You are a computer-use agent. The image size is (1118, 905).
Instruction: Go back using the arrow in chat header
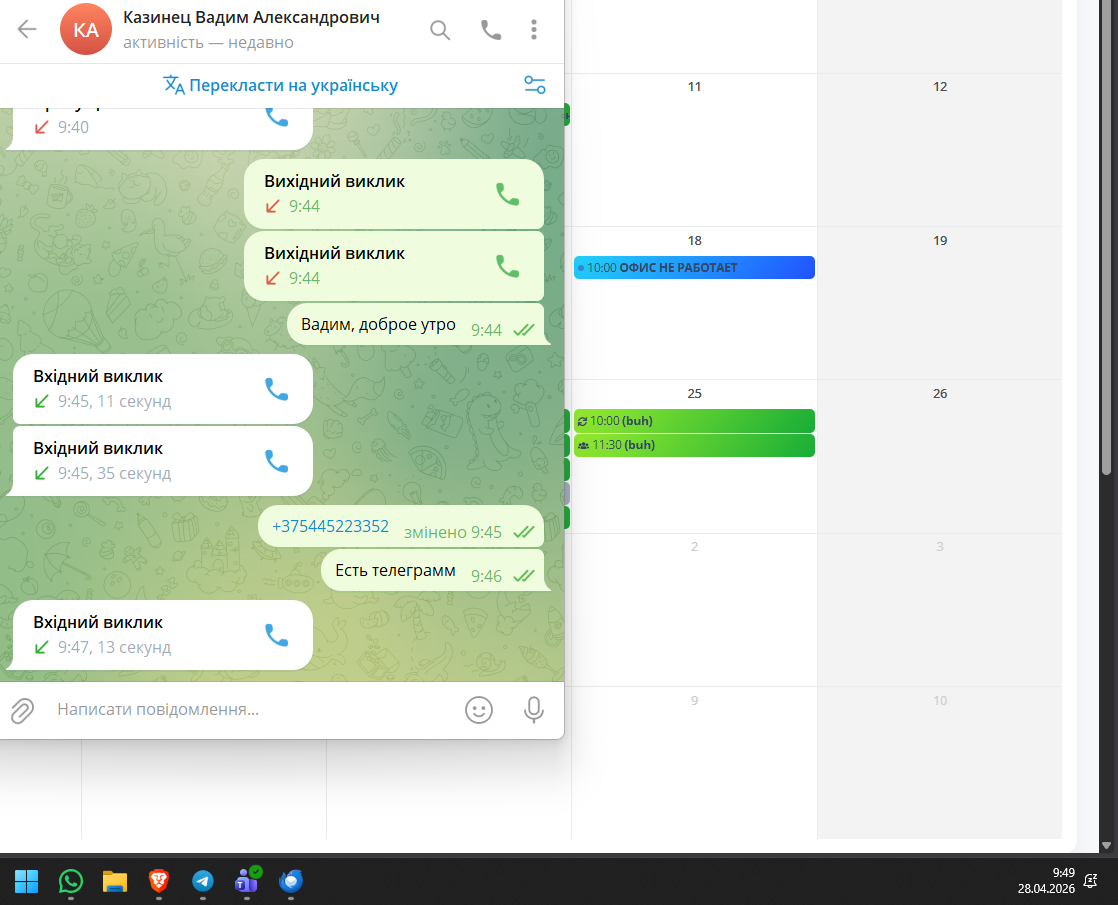pyautogui.click(x=27, y=29)
